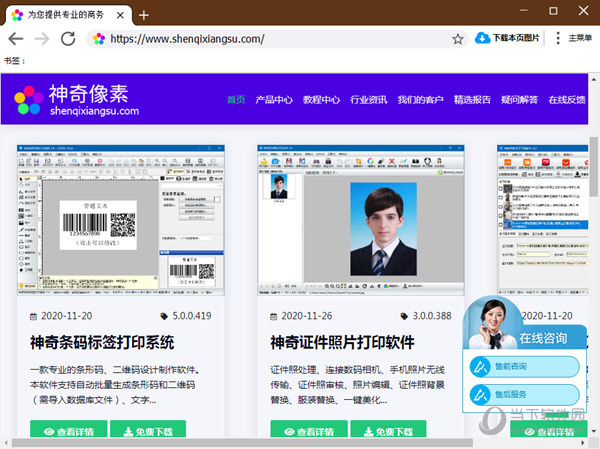This screenshot has height=449, width=600.
Task: Click the browser back arrow
Action: (16, 38)
